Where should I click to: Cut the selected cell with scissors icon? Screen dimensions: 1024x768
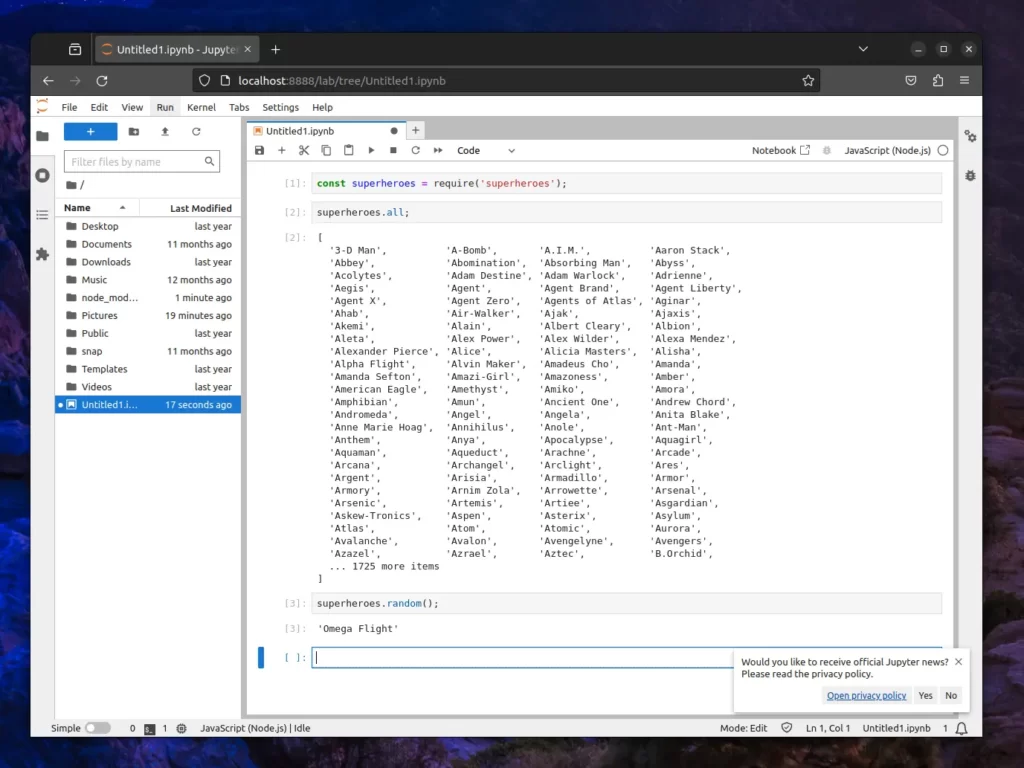click(x=304, y=150)
